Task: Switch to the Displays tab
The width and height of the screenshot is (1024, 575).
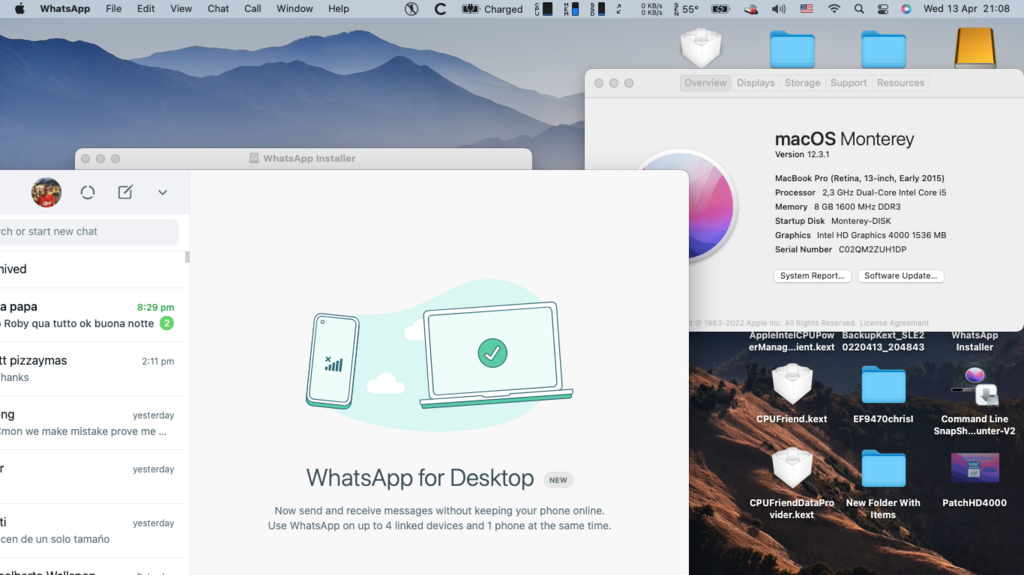Action: 755,83
